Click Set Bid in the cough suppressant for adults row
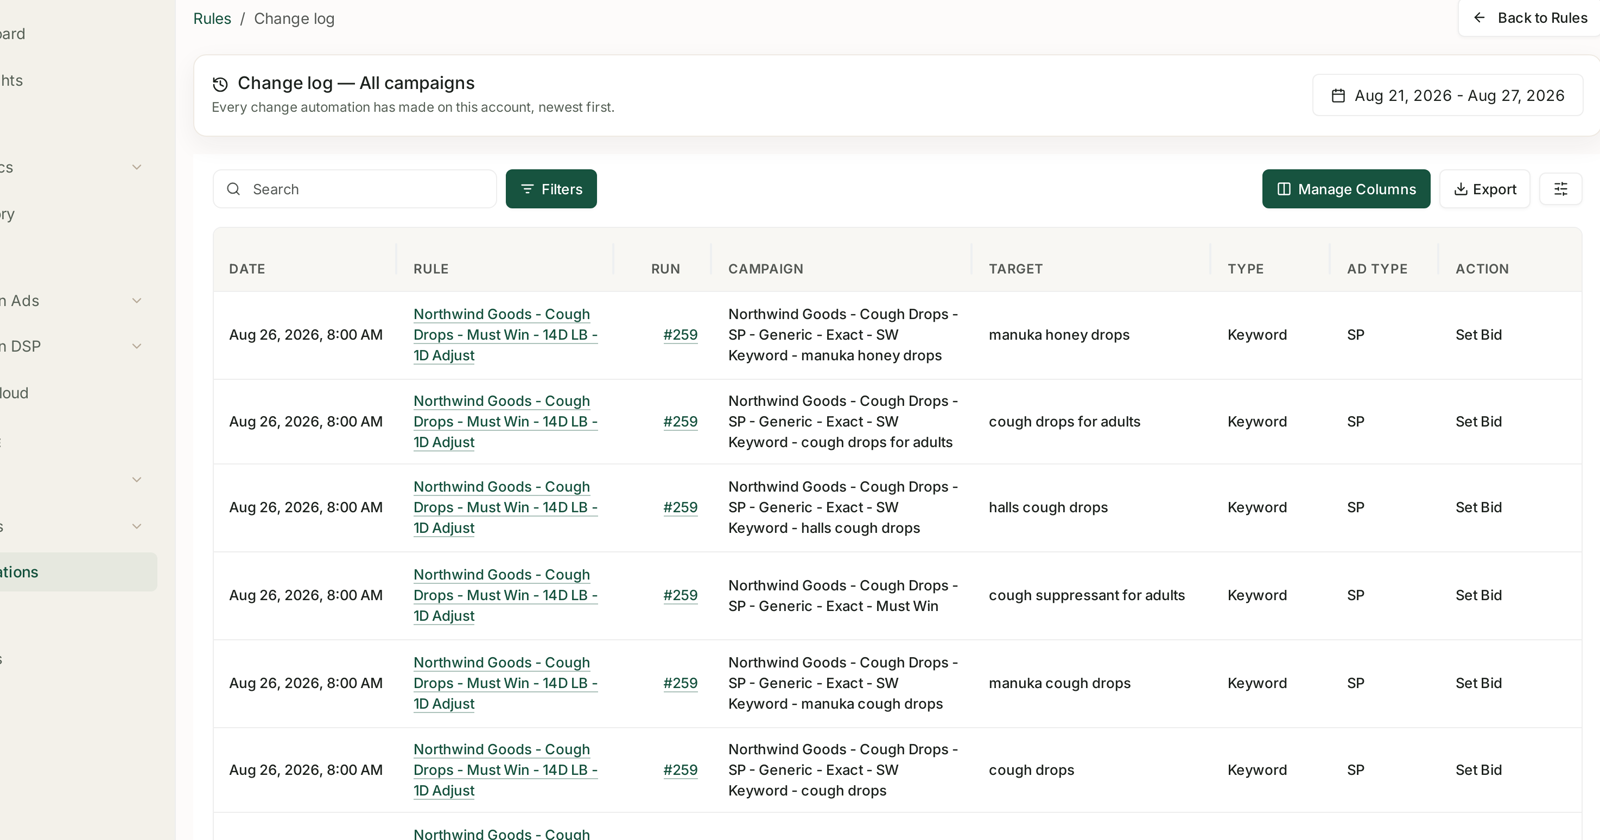 pos(1479,595)
